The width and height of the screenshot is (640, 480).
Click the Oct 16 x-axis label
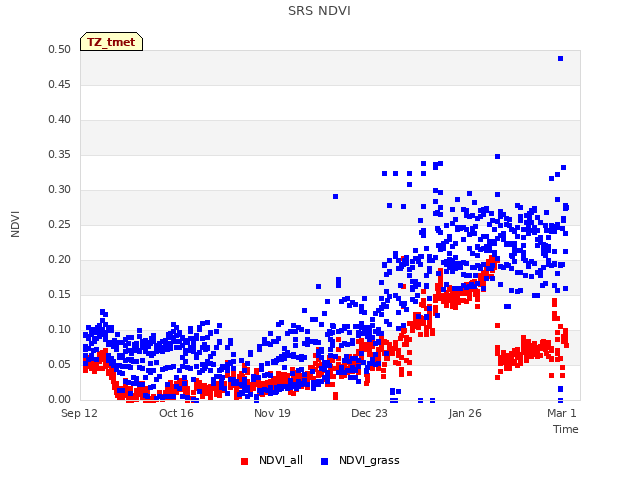tap(176, 413)
